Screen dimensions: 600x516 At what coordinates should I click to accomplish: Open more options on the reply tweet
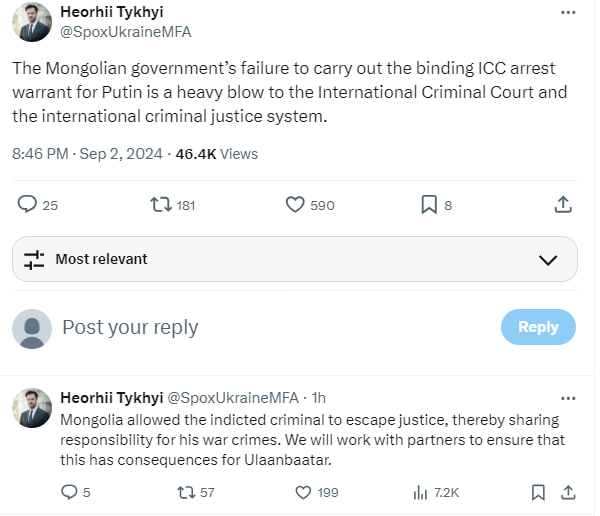568,397
